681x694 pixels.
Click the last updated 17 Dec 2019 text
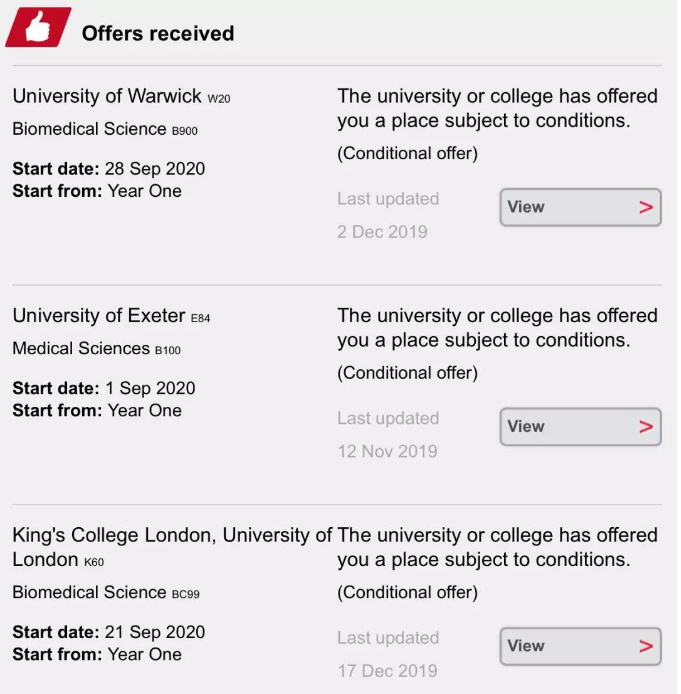(388, 671)
